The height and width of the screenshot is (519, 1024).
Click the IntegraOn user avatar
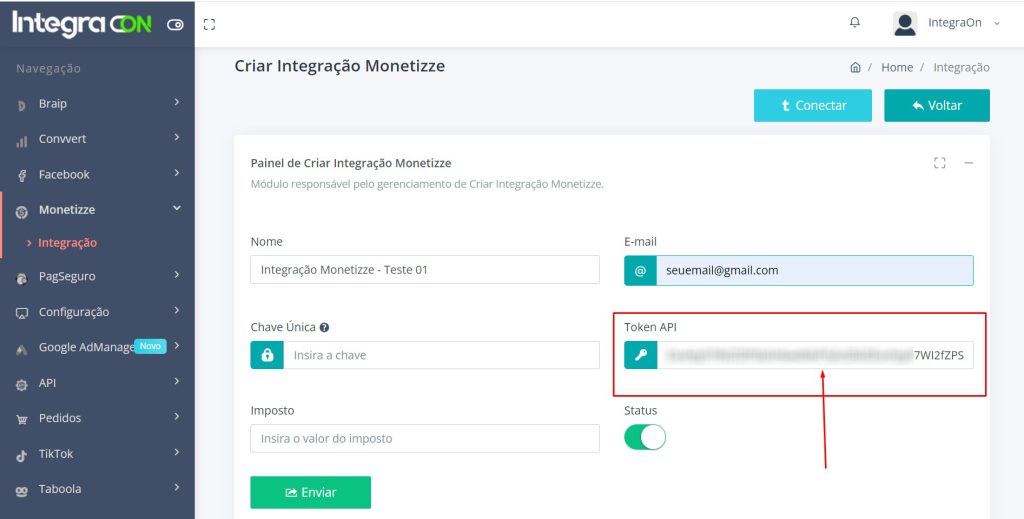click(x=905, y=23)
